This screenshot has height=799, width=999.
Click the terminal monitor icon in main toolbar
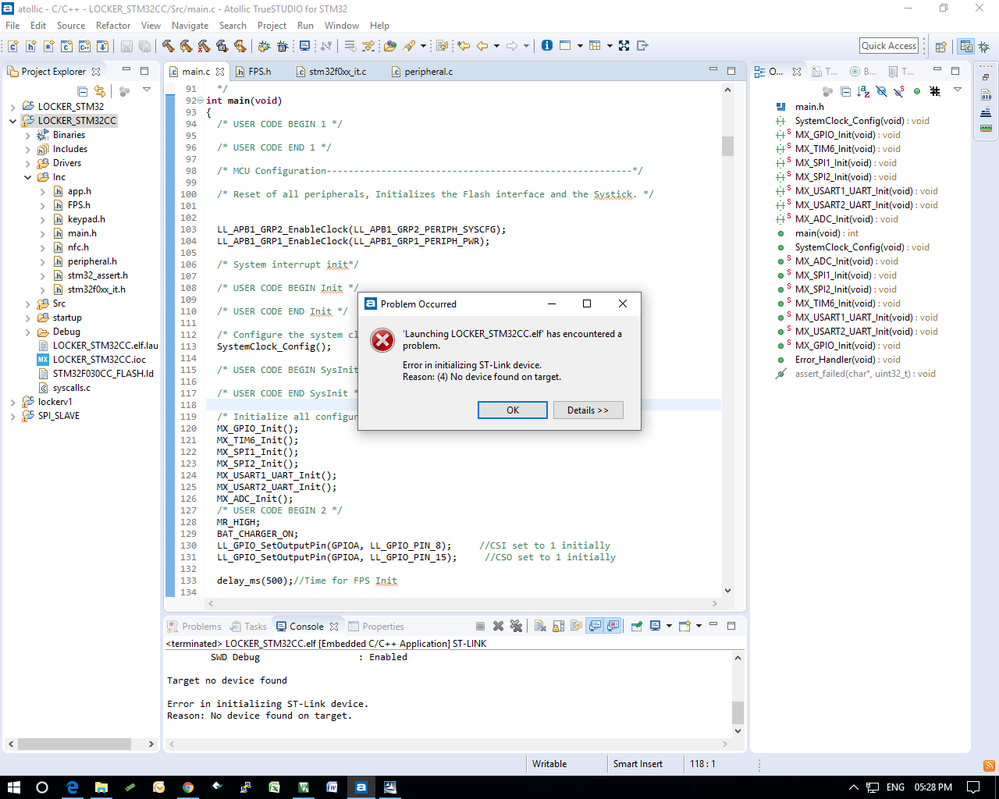pyautogui.click(x=305, y=46)
